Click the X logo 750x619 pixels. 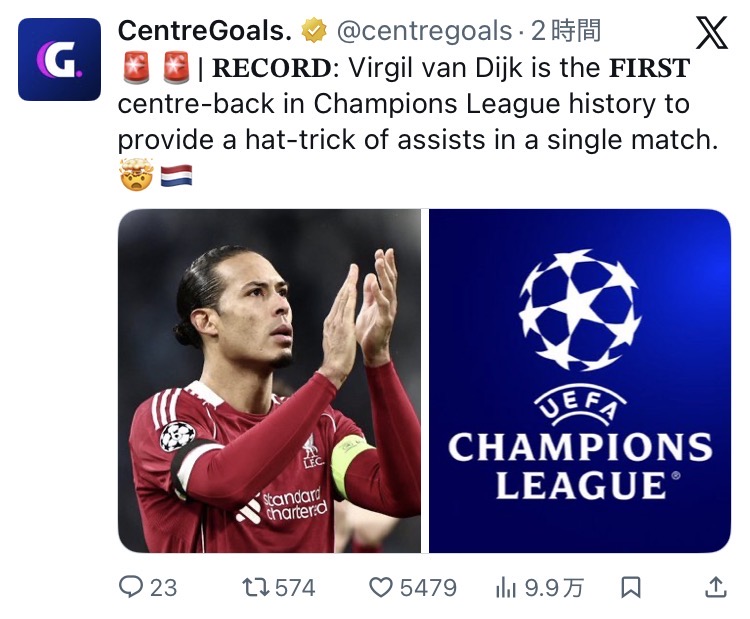[711, 34]
